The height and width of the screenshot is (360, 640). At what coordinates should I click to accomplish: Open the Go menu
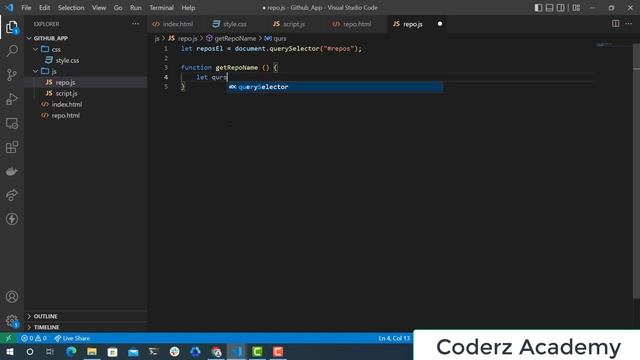point(118,8)
